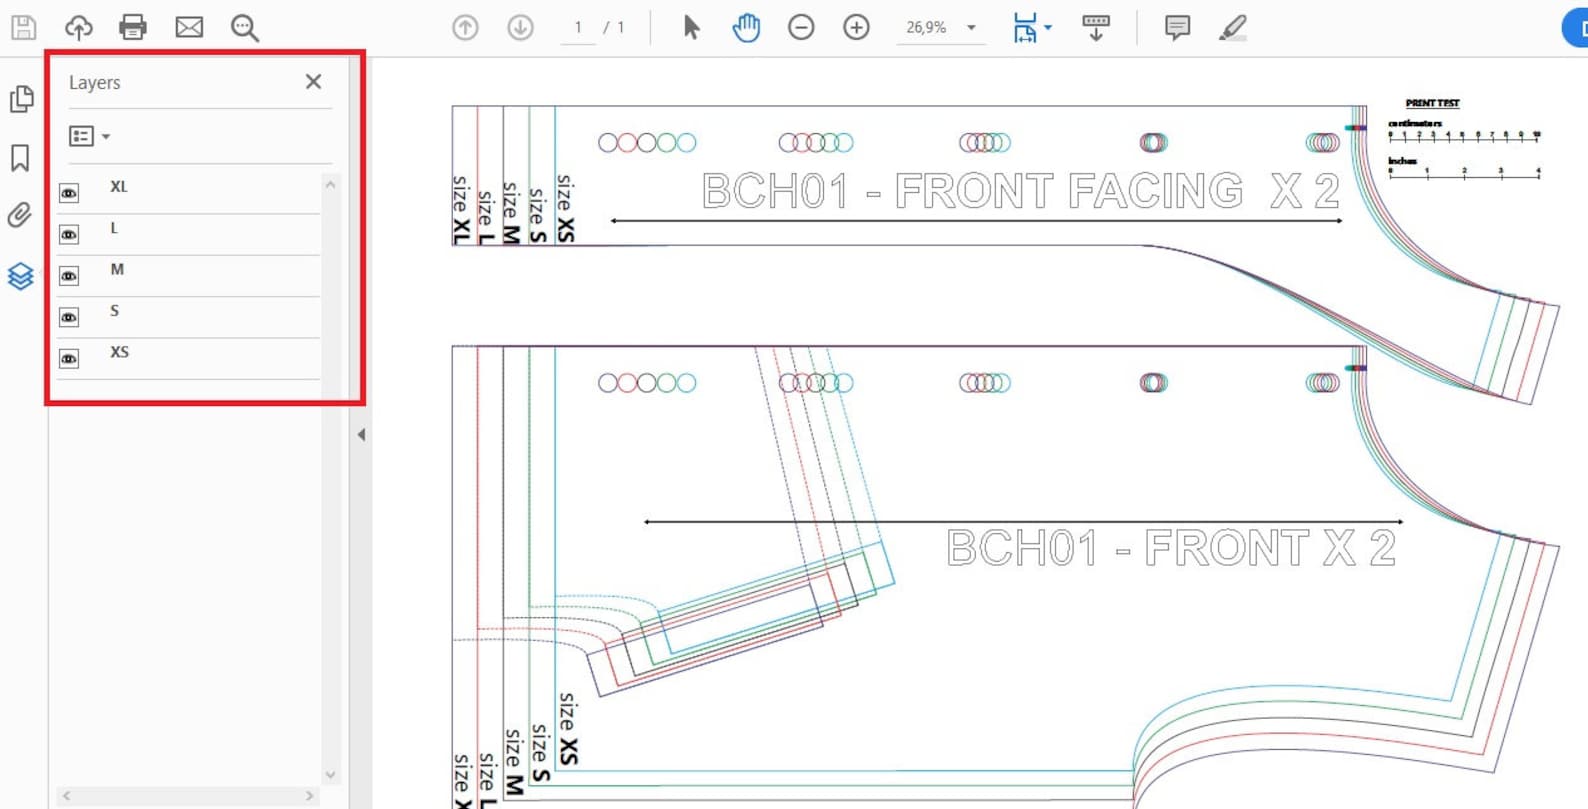The width and height of the screenshot is (1588, 809).
Task: Toggle visibility of XS layer
Action: point(69,358)
